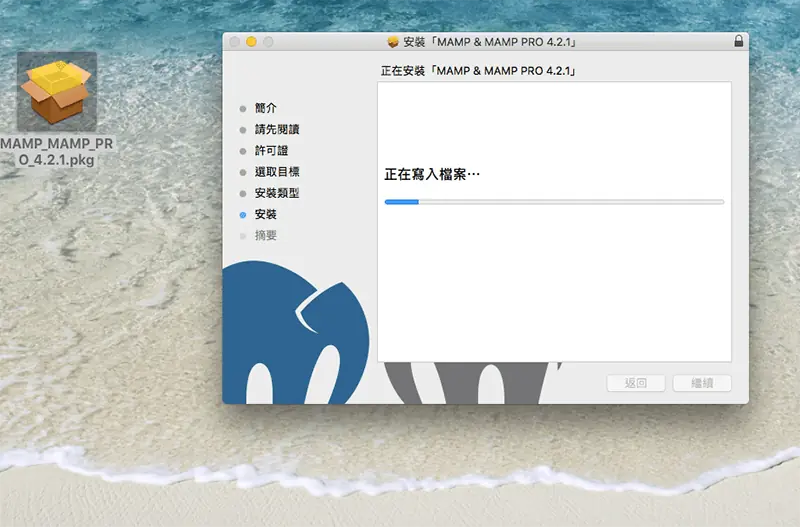800x527 pixels.
Task: Select the 安裝類型 step in sidebar
Action: (x=277, y=193)
